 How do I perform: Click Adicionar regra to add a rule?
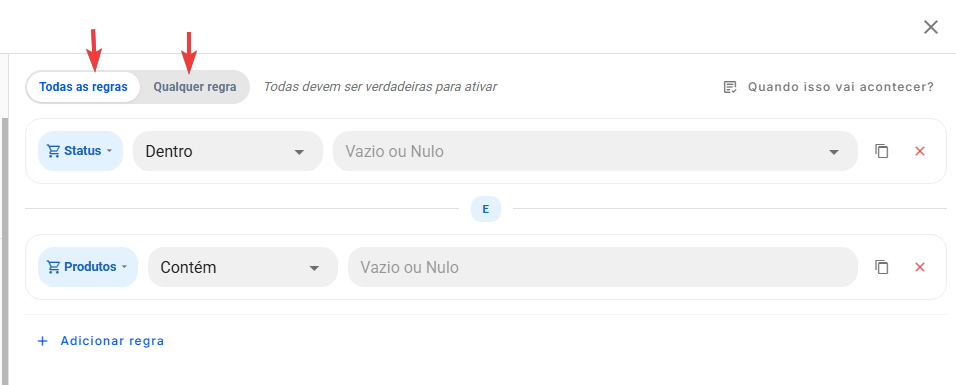[x=112, y=341]
